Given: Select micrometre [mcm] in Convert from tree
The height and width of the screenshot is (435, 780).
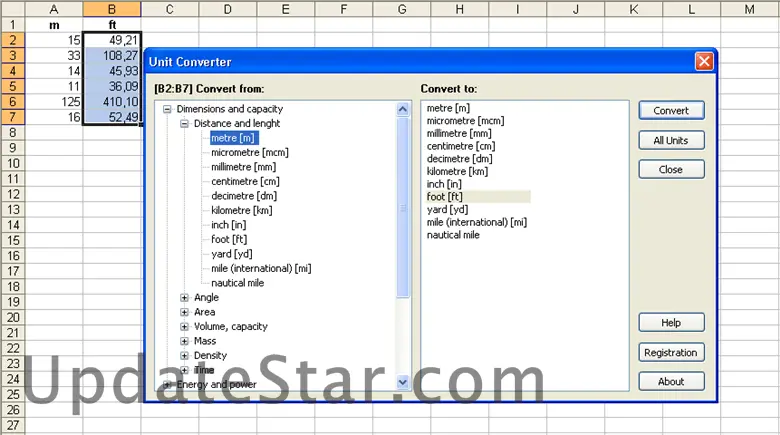Looking at the screenshot, I should pyautogui.click(x=250, y=152).
